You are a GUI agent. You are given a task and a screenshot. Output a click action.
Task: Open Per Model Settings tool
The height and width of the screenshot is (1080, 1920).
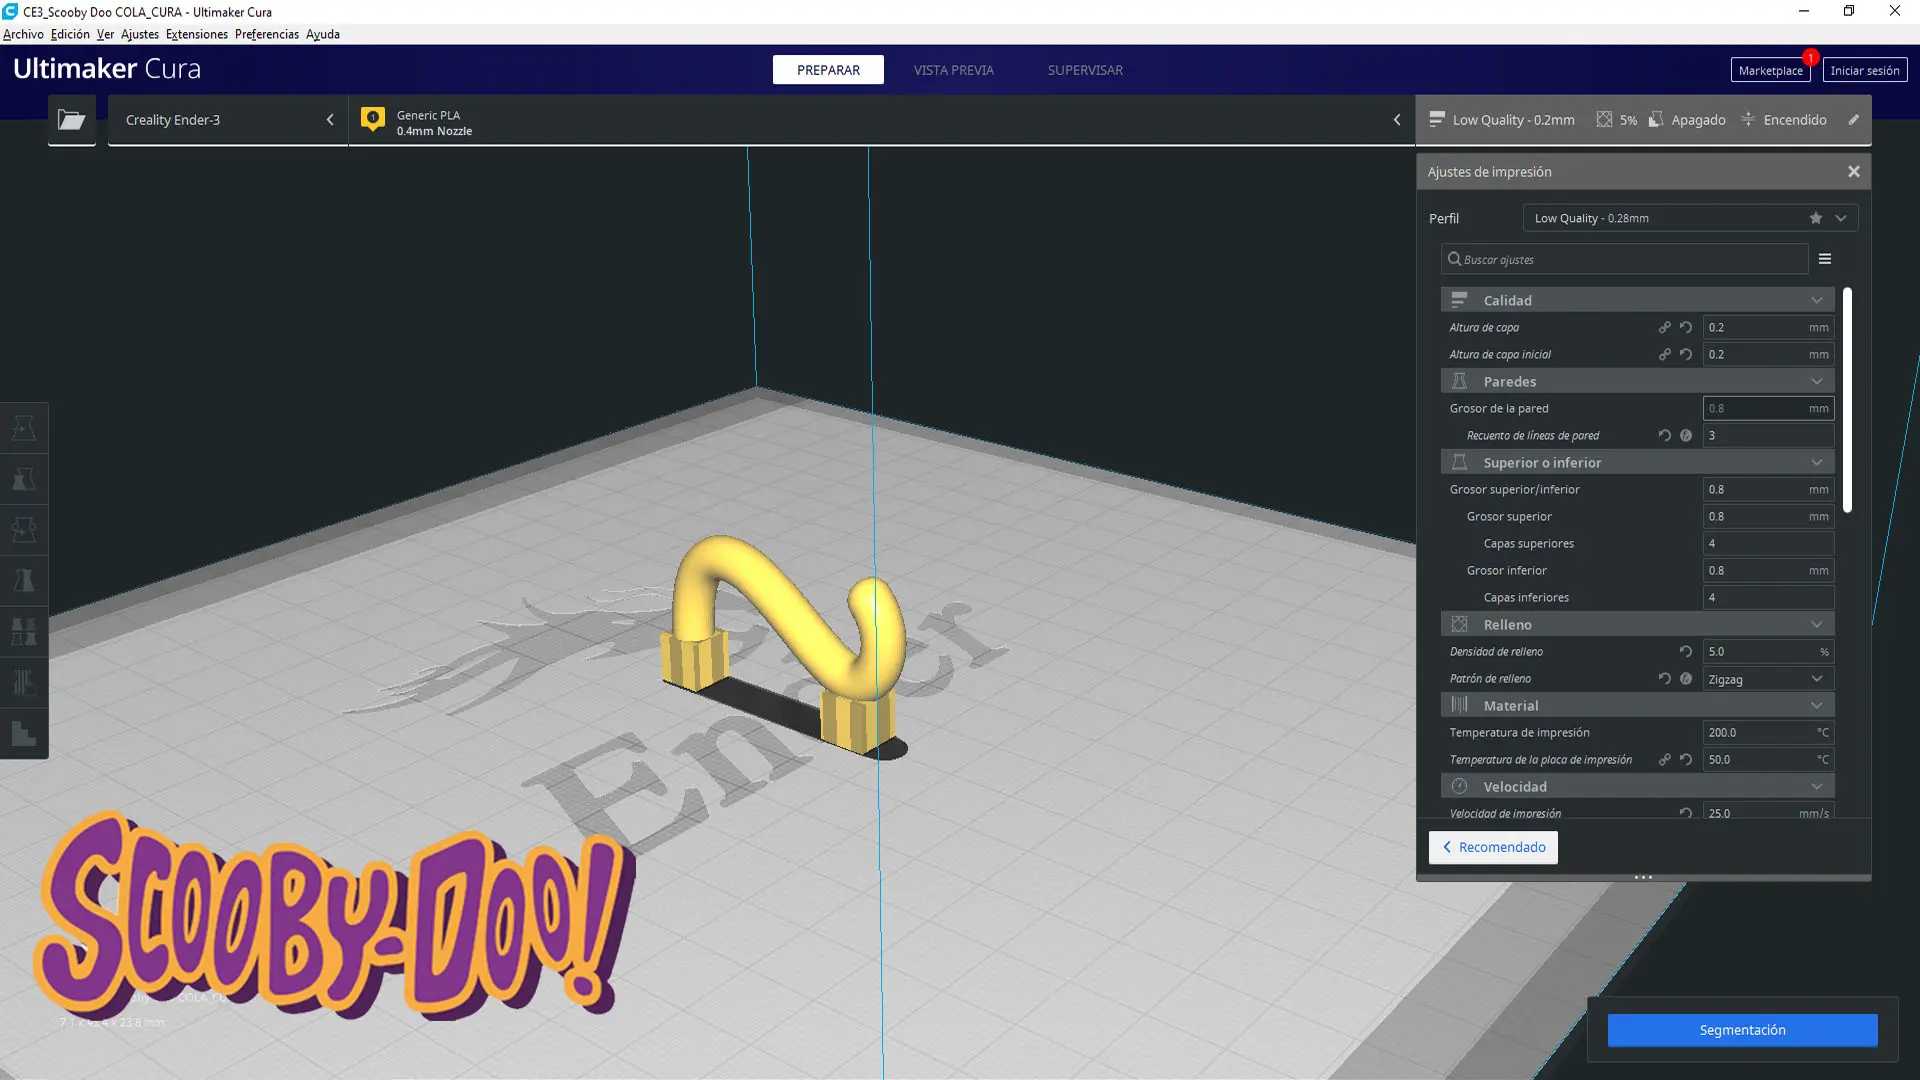click(x=24, y=632)
